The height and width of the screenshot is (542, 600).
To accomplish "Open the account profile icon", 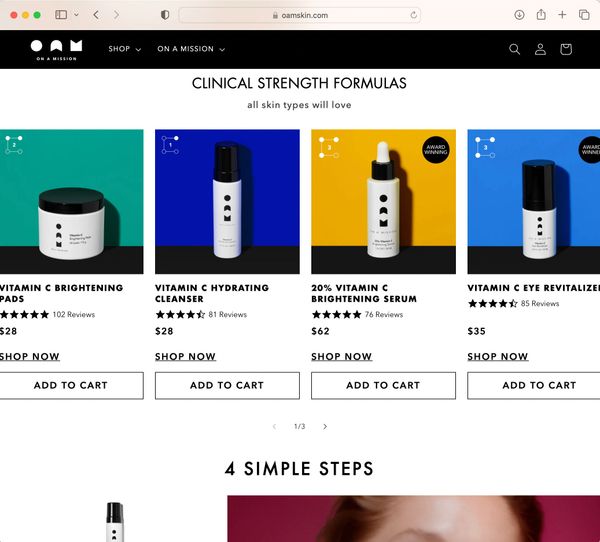I will click(540, 49).
